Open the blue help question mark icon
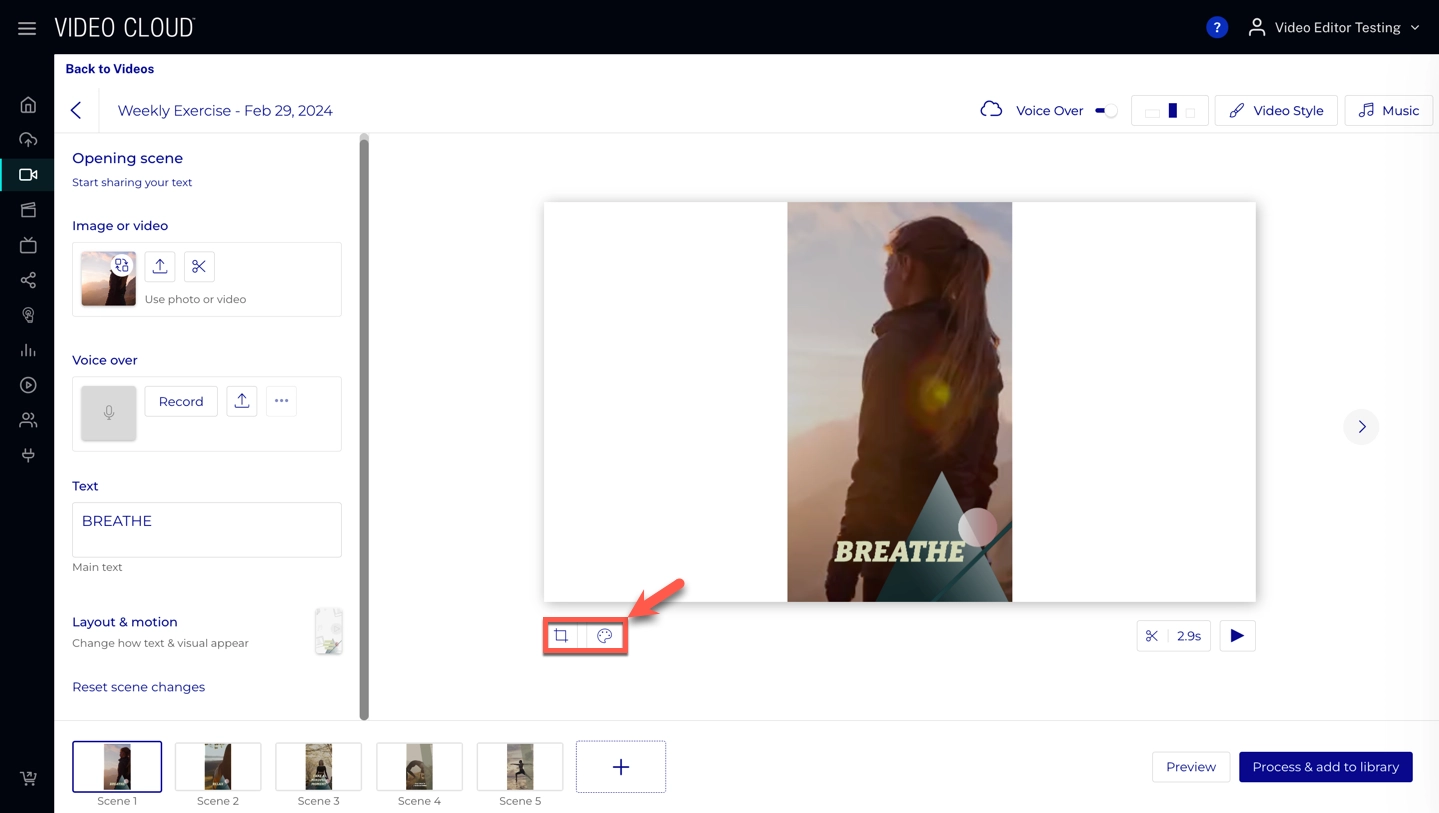The image size is (1439, 813). coord(1216,27)
